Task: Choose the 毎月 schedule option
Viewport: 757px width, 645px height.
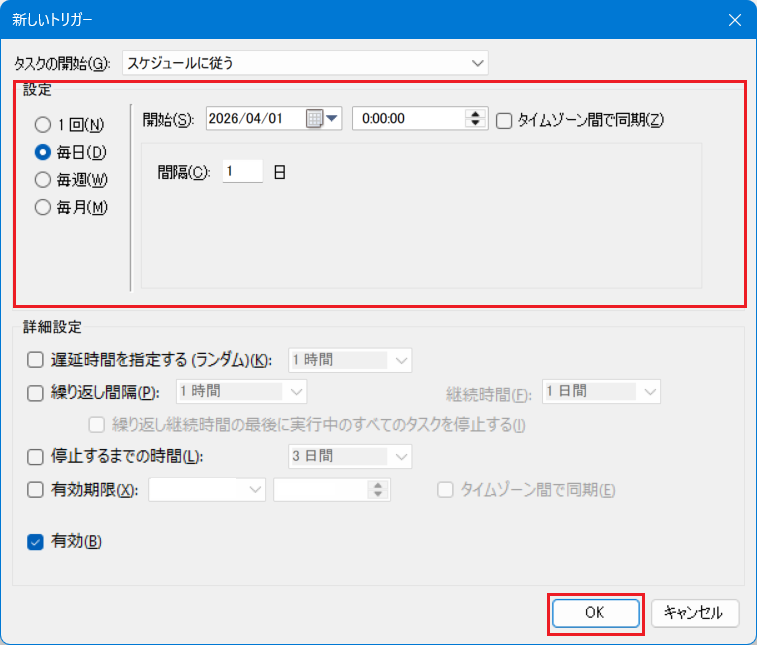Action: 42,208
